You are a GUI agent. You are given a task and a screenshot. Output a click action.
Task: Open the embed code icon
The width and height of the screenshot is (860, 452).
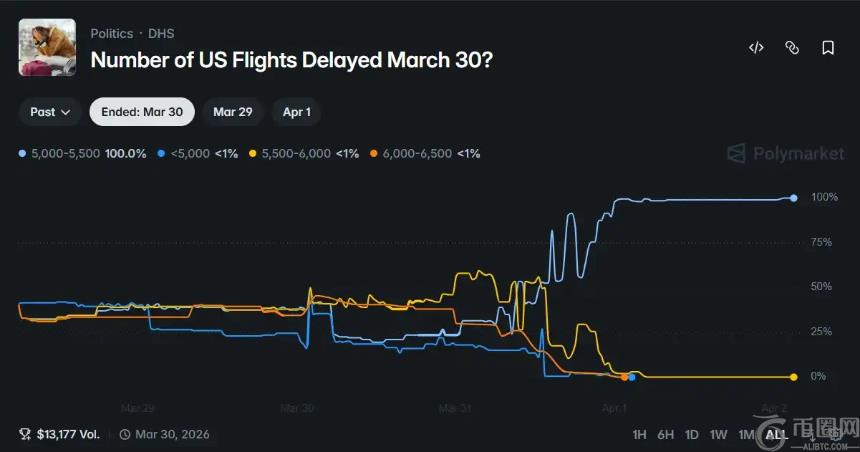(756, 48)
